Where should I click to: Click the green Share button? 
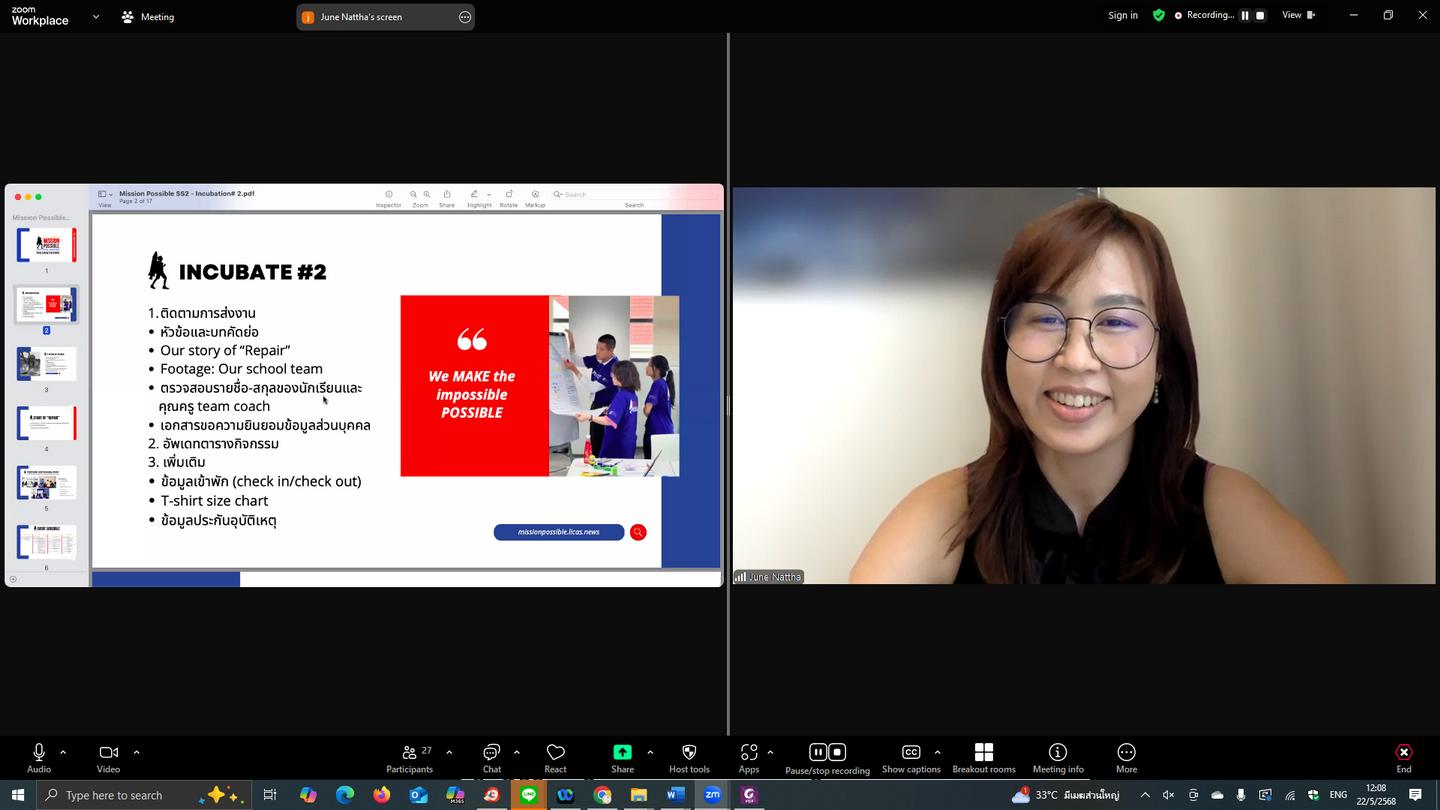(x=622, y=758)
